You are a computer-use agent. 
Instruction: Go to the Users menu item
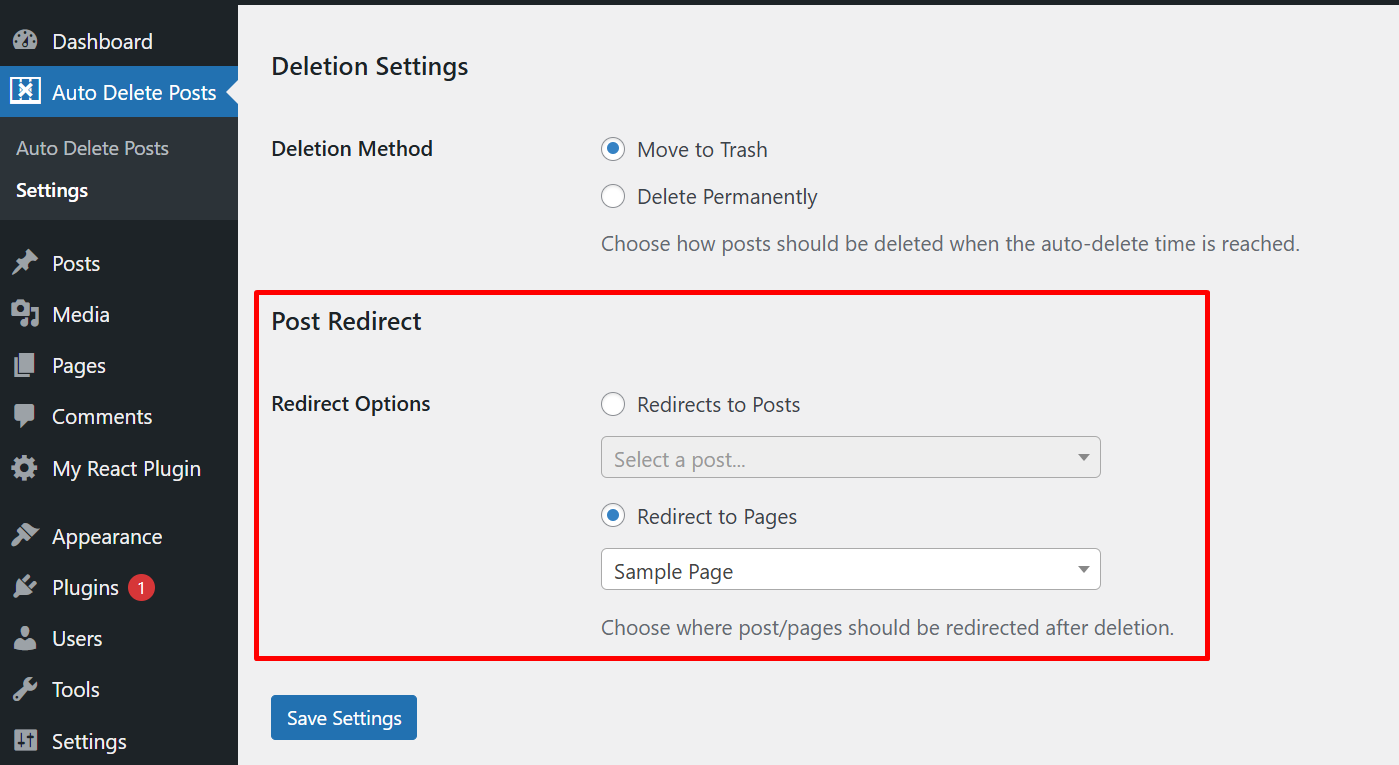click(77, 638)
